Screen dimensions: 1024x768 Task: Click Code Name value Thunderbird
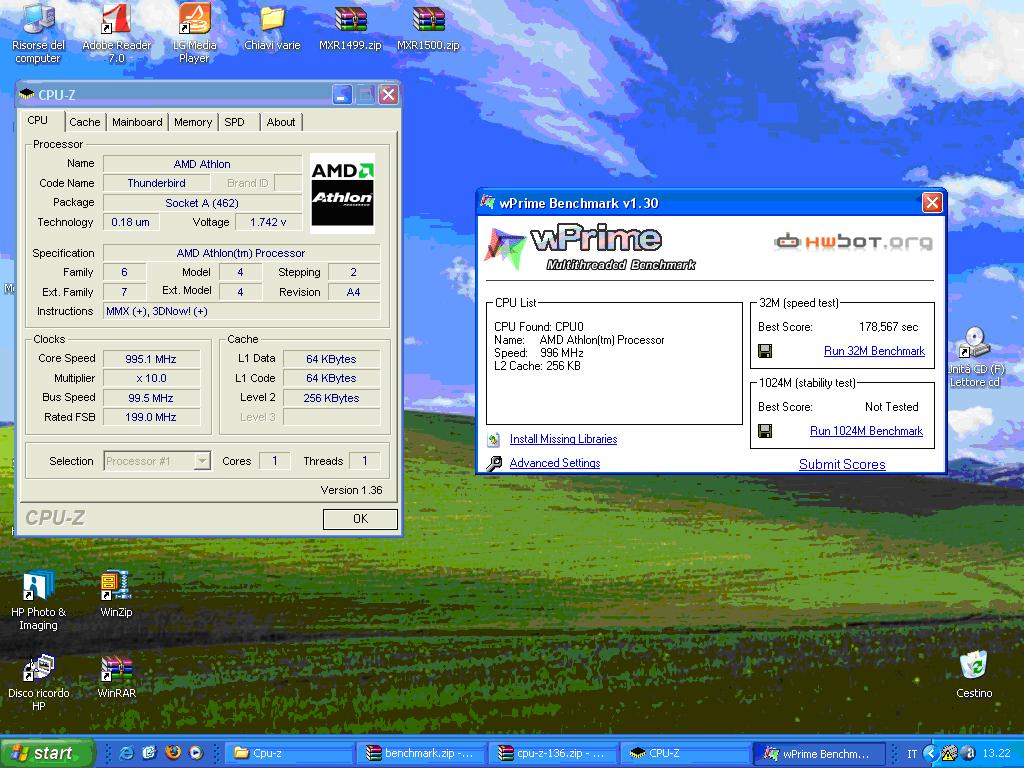[x=157, y=184]
